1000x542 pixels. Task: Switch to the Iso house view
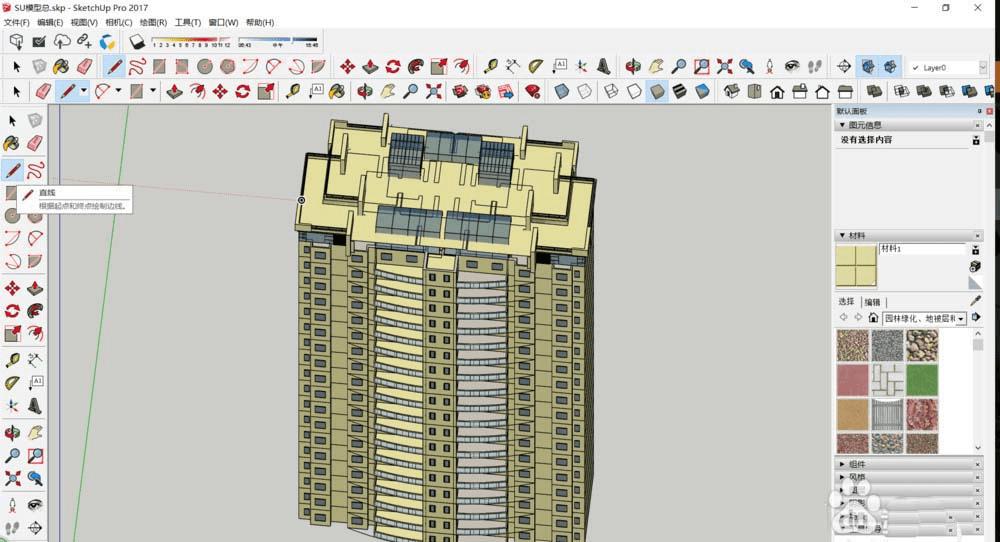732,92
